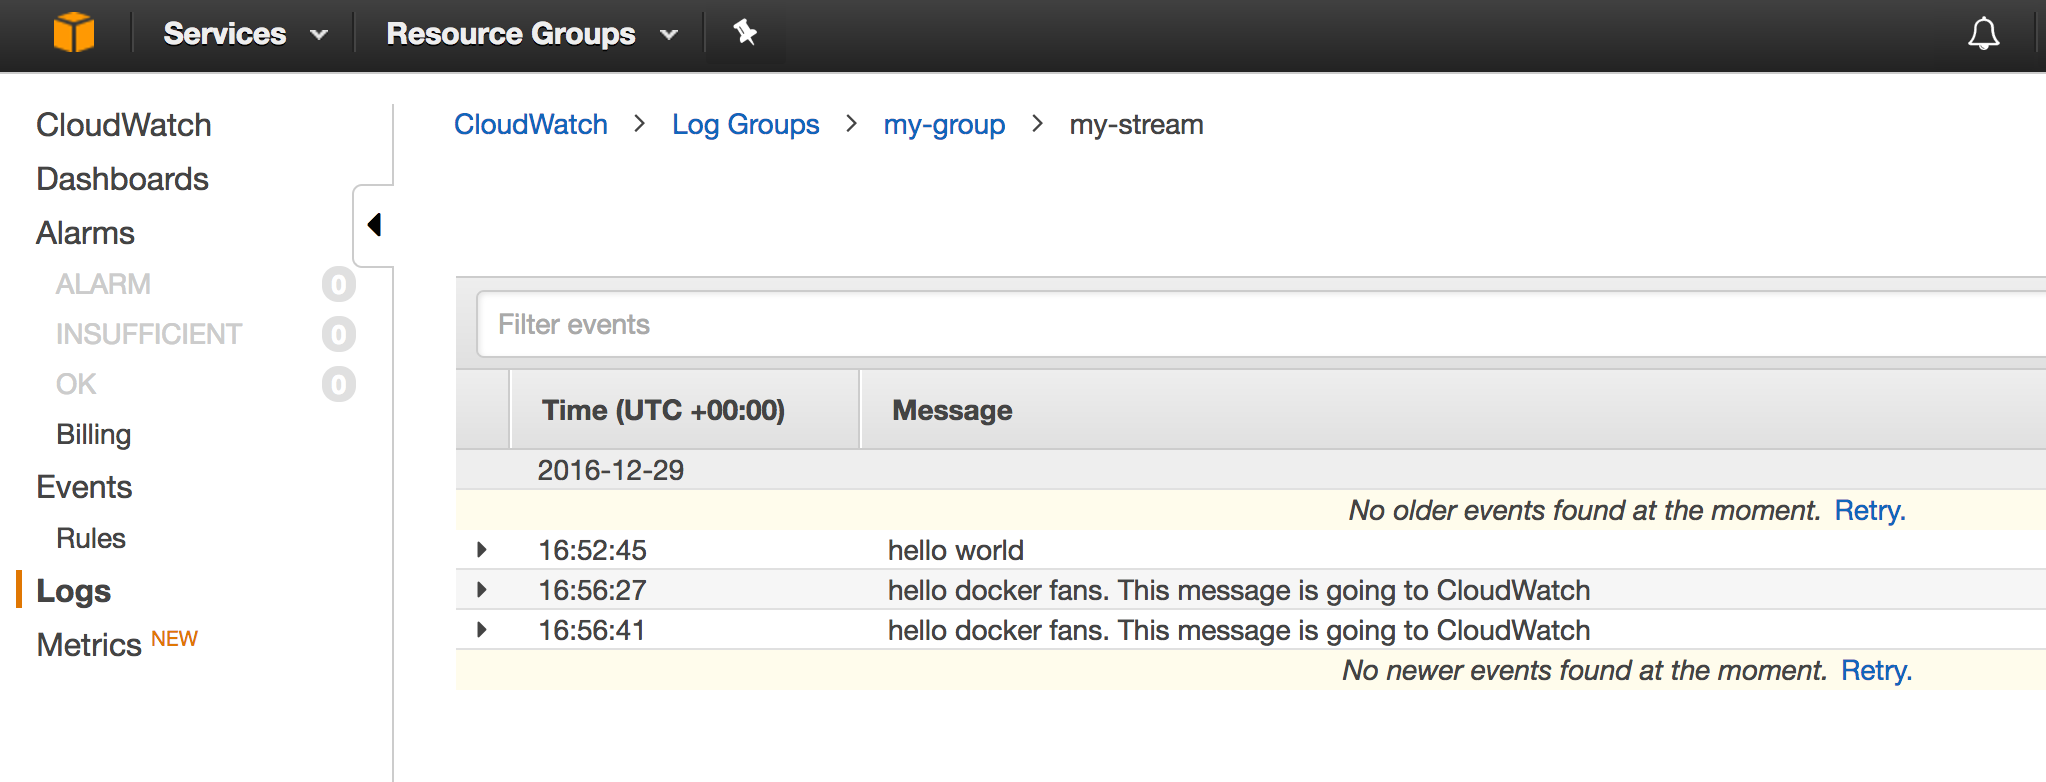Screen dimensions: 2046x782
Task: Expand the 16:56:41 log event
Action: click(x=482, y=630)
